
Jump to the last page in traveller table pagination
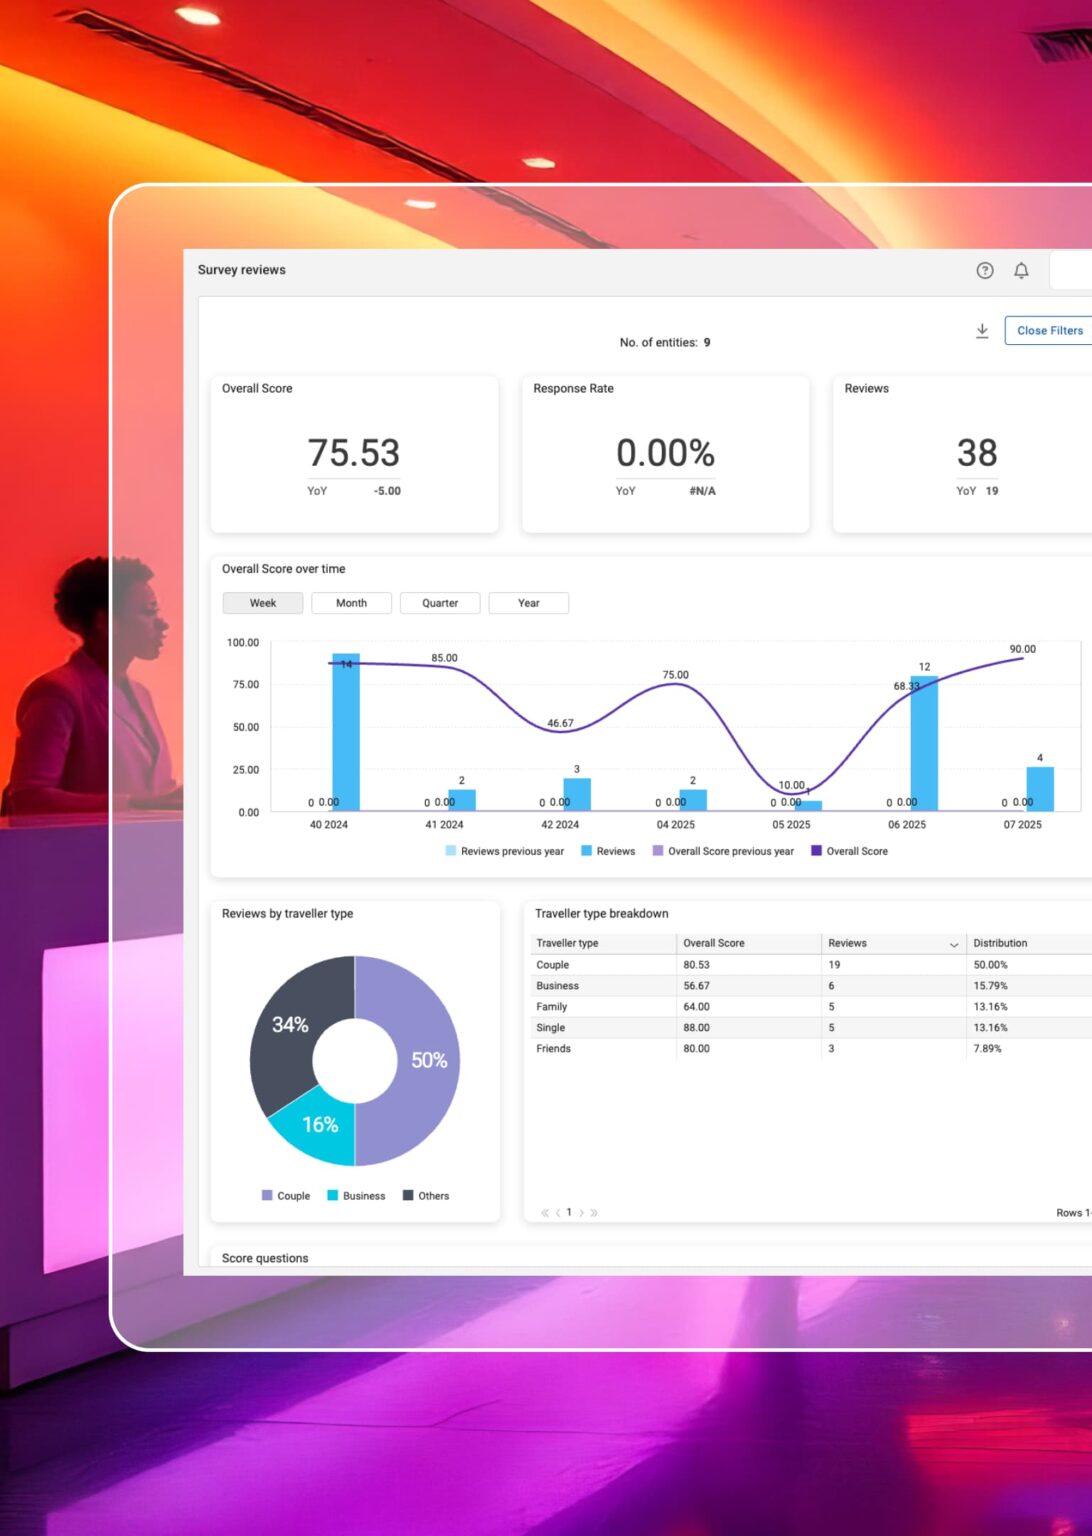(x=594, y=1212)
